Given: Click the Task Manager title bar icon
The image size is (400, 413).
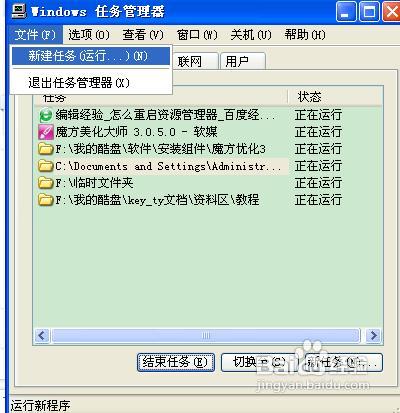Looking at the screenshot, I should 19,12.
